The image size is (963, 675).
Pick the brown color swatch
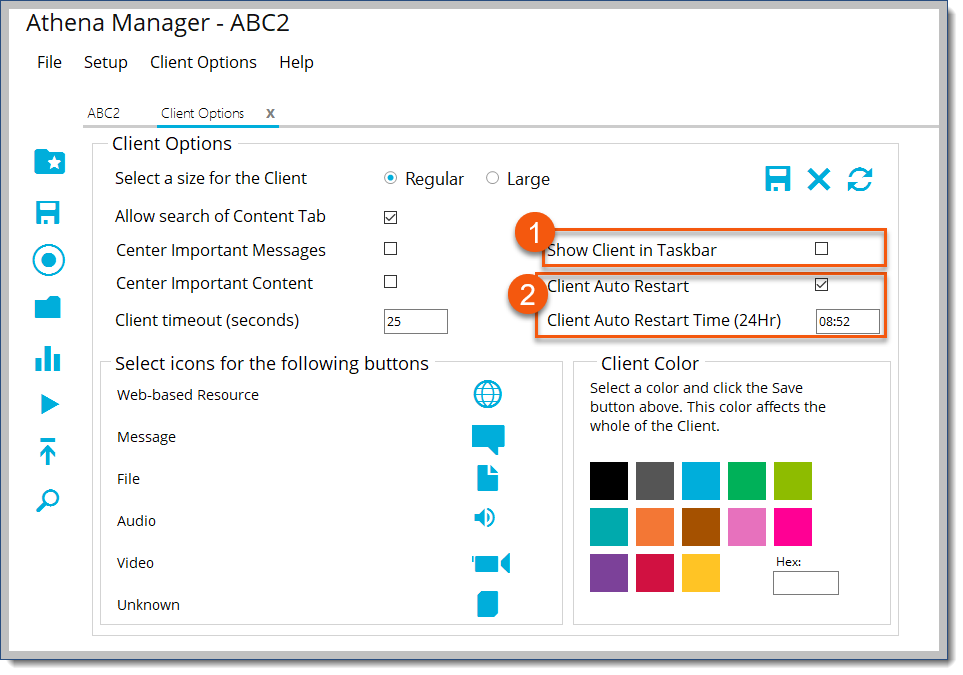(701, 527)
